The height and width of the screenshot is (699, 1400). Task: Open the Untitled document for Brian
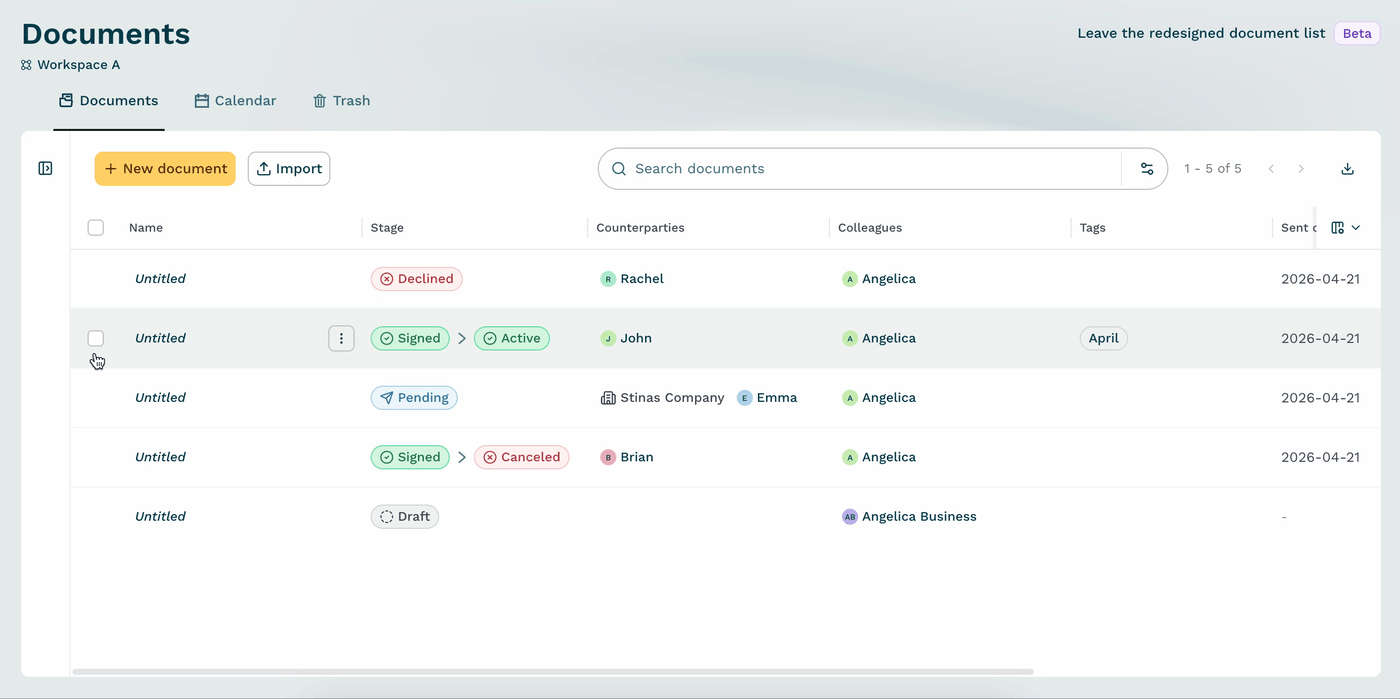point(160,457)
